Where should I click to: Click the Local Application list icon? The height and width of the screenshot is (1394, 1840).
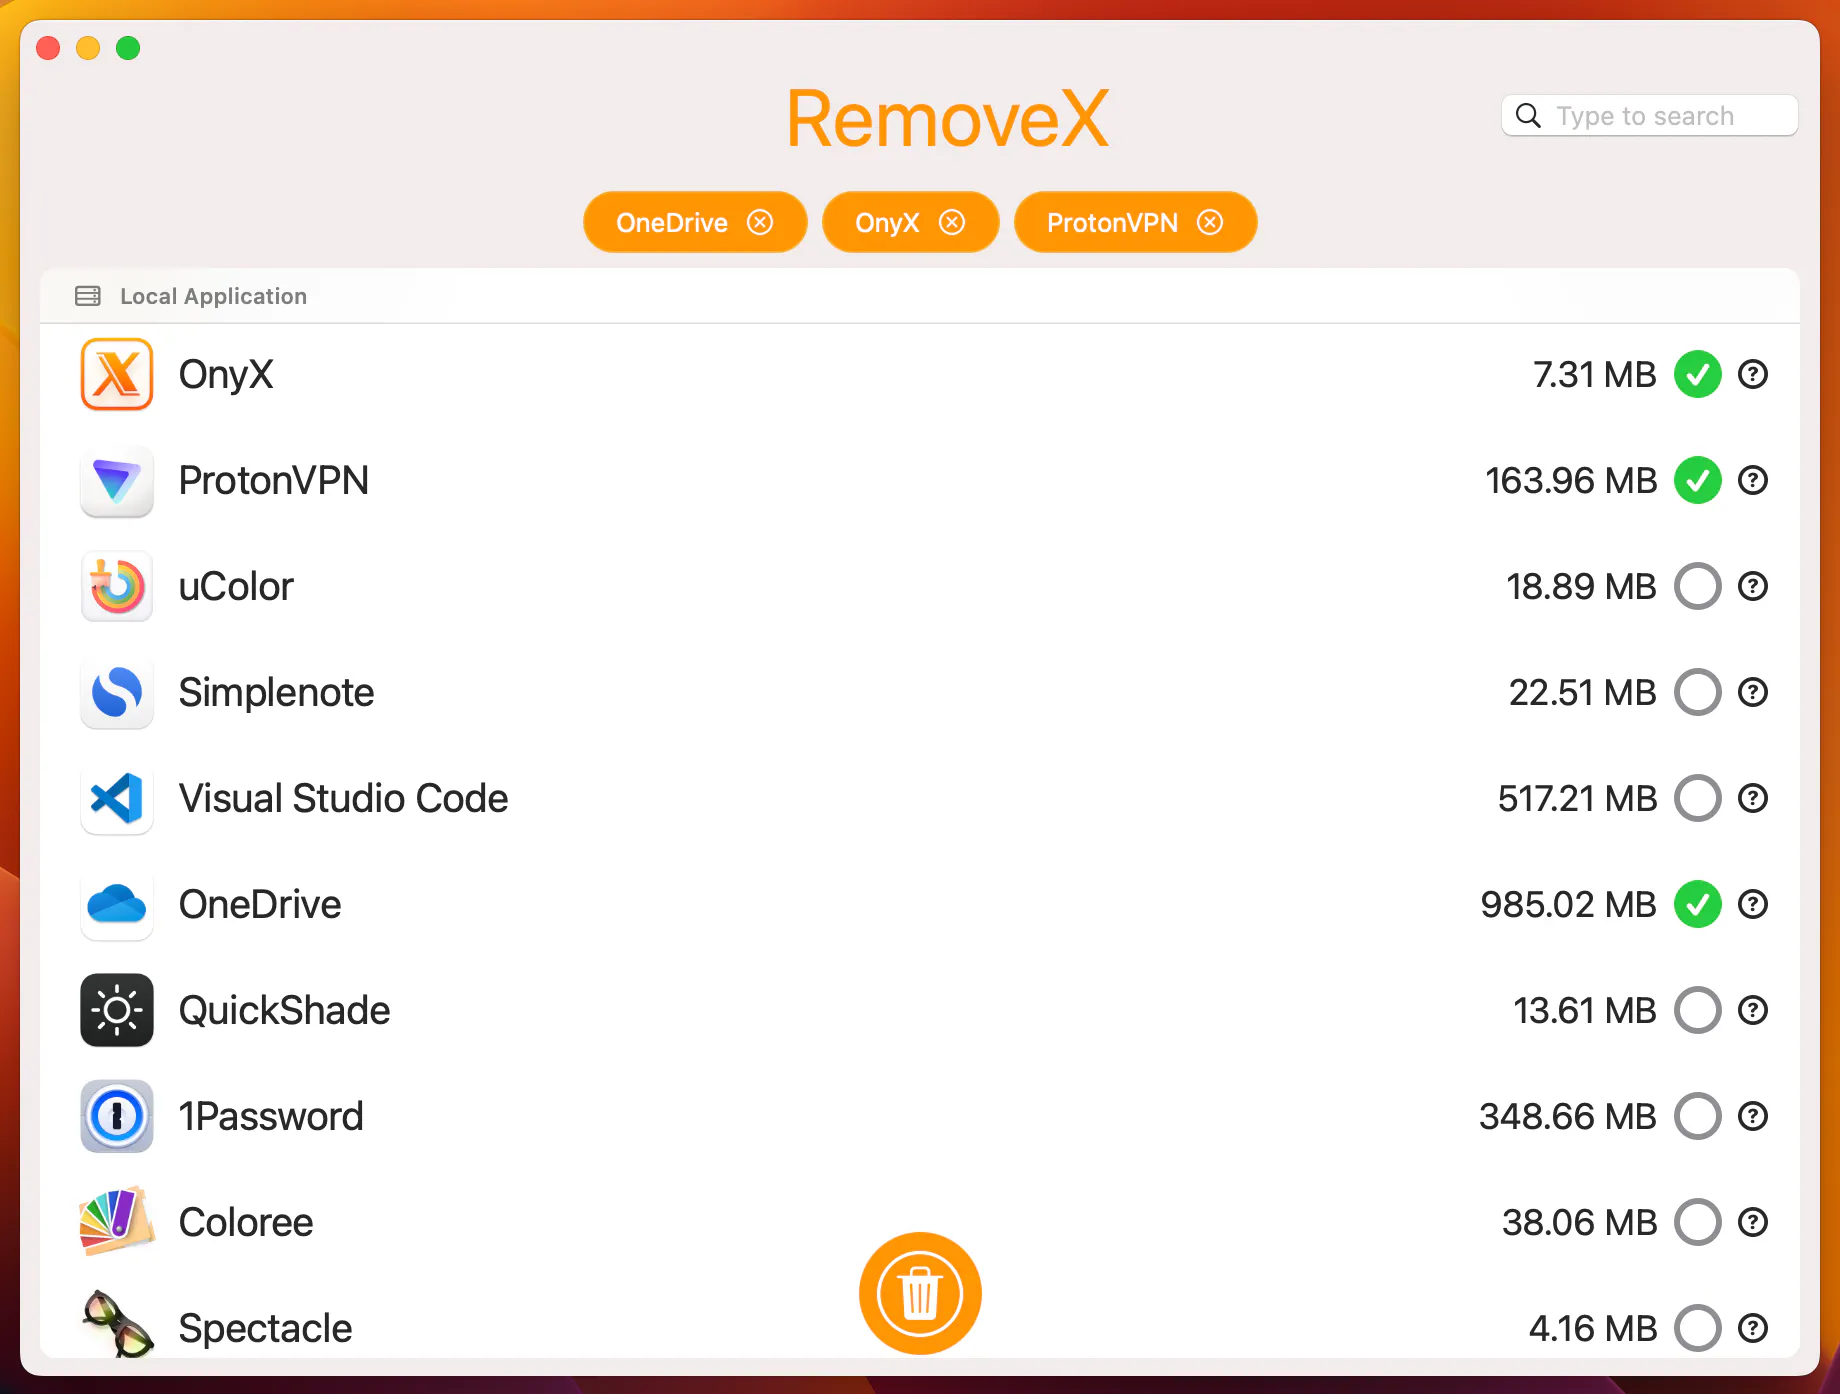(x=88, y=296)
